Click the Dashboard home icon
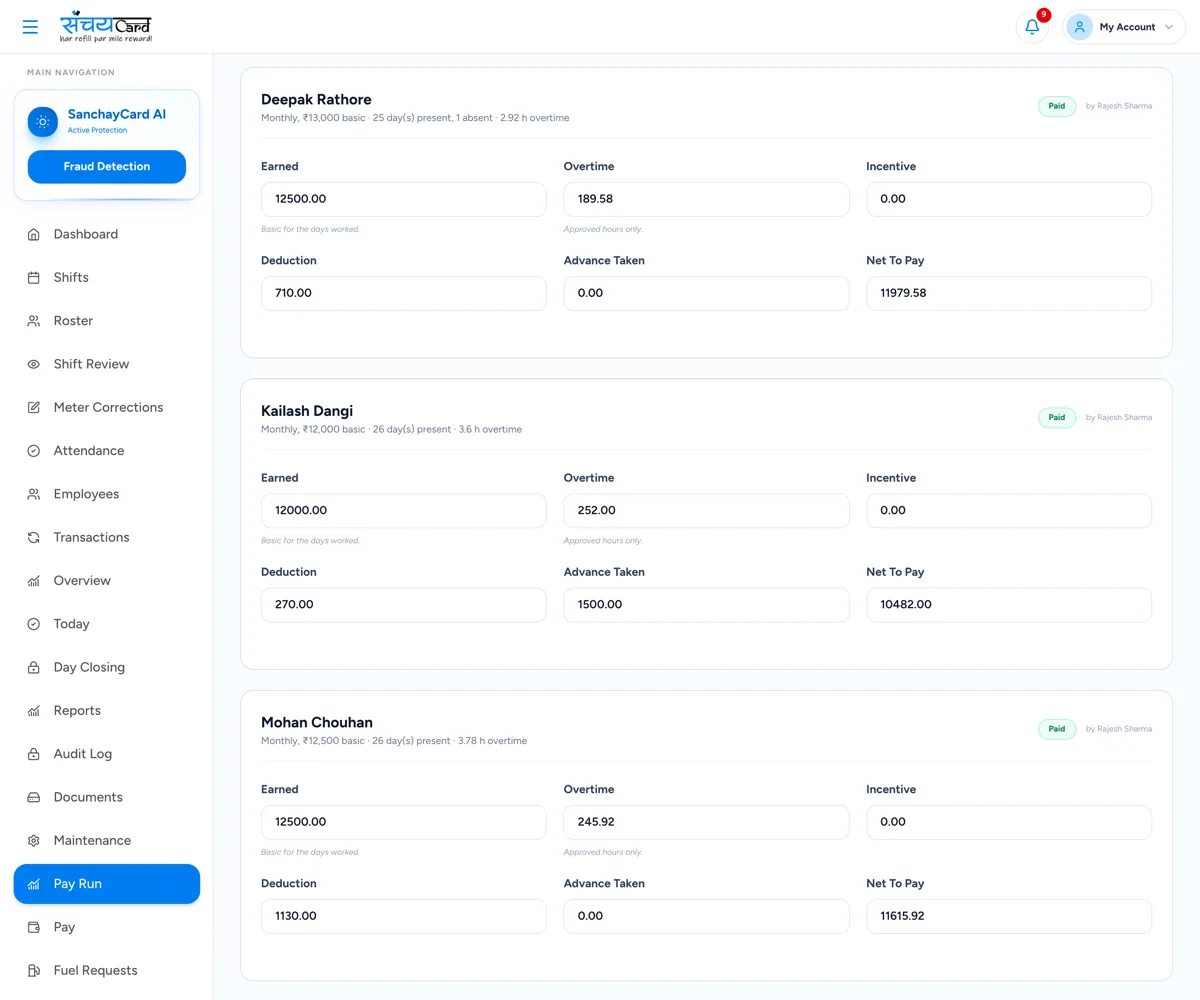This screenshot has height=1000, width=1200. tap(34, 234)
